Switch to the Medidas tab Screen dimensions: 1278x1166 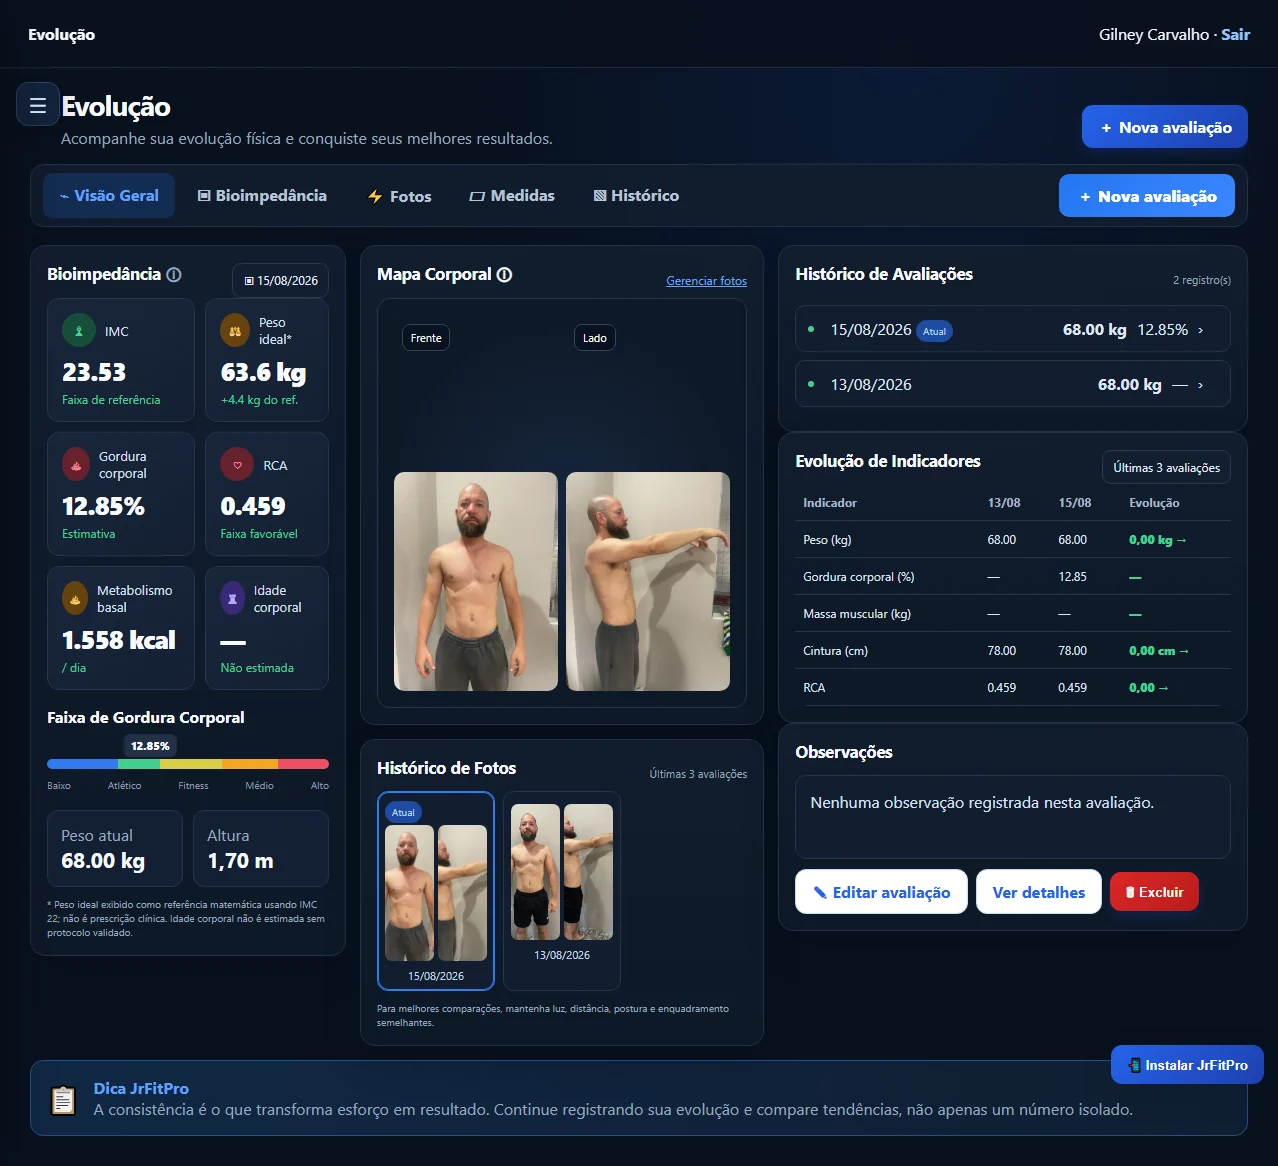pyautogui.click(x=512, y=196)
